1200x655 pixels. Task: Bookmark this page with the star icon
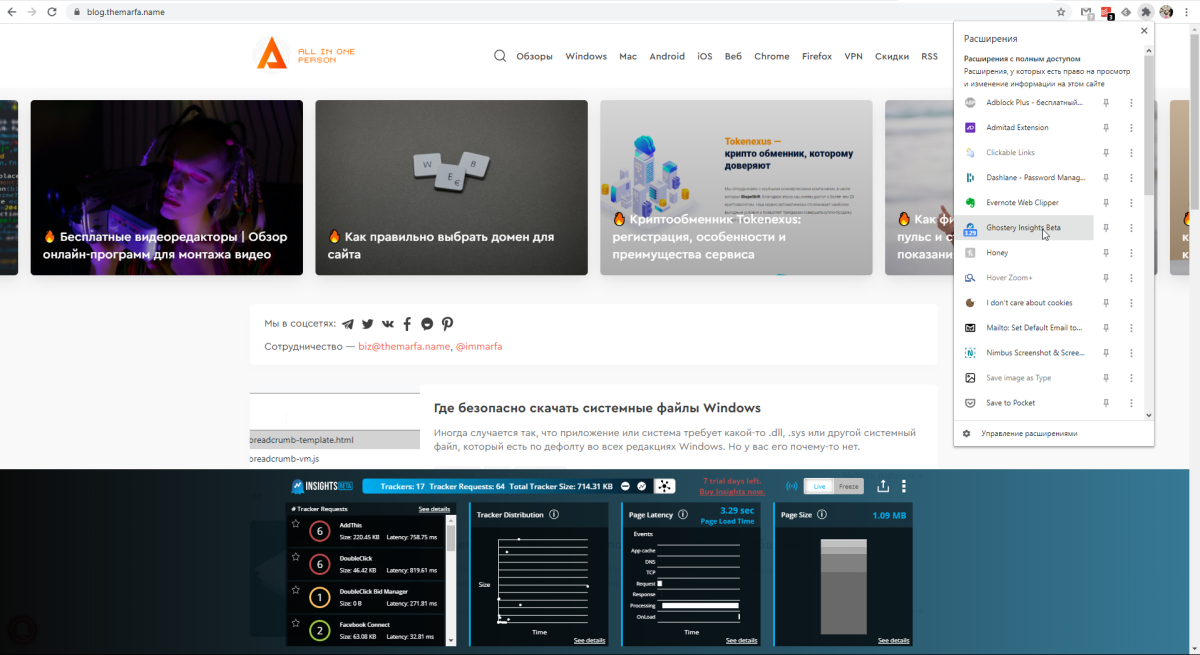1061,12
